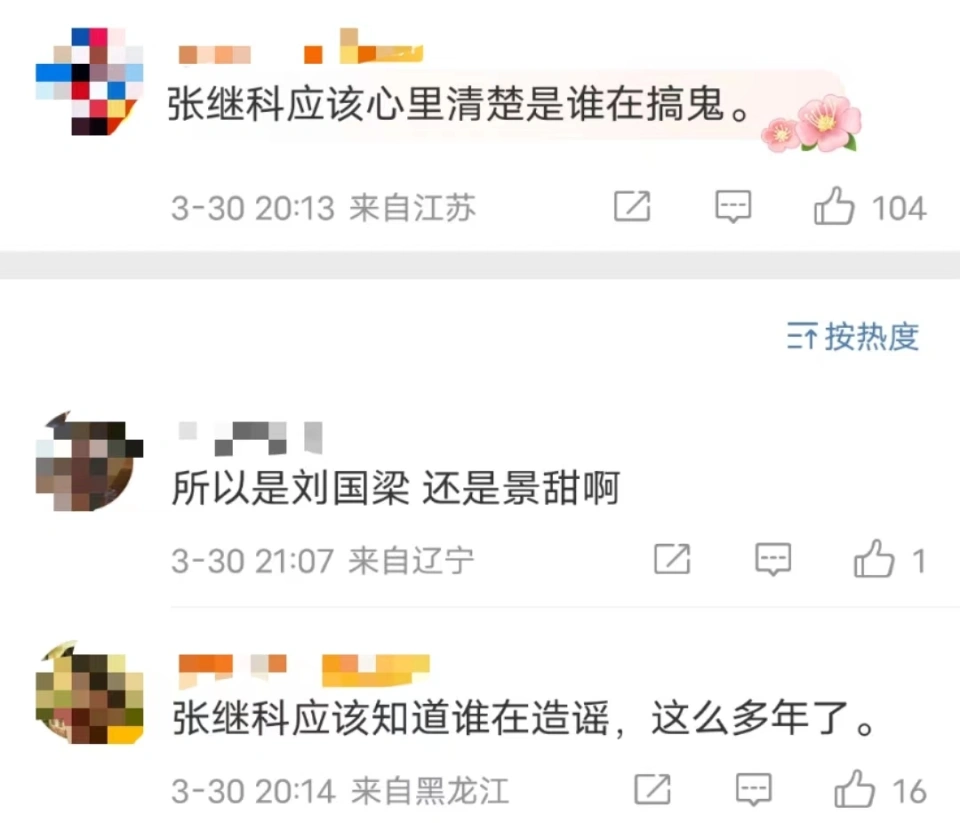Image resolution: width=960 pixels, height=823 pixels.
Task: Tap the yellow badge beside the third username
Action: tap(376, 669)
